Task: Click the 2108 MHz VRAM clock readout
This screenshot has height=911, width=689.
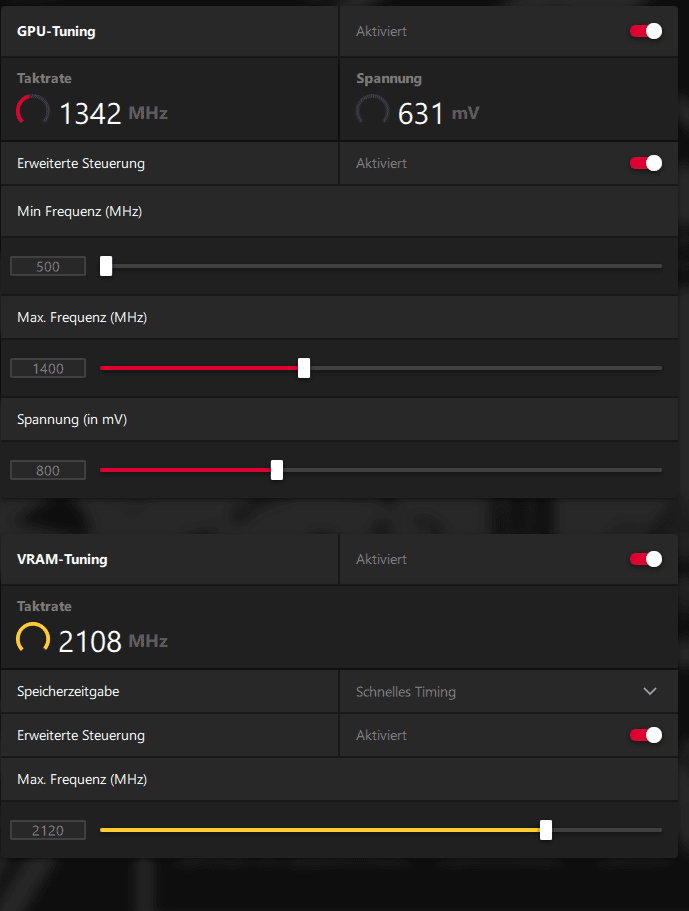Action: (91, 641)
